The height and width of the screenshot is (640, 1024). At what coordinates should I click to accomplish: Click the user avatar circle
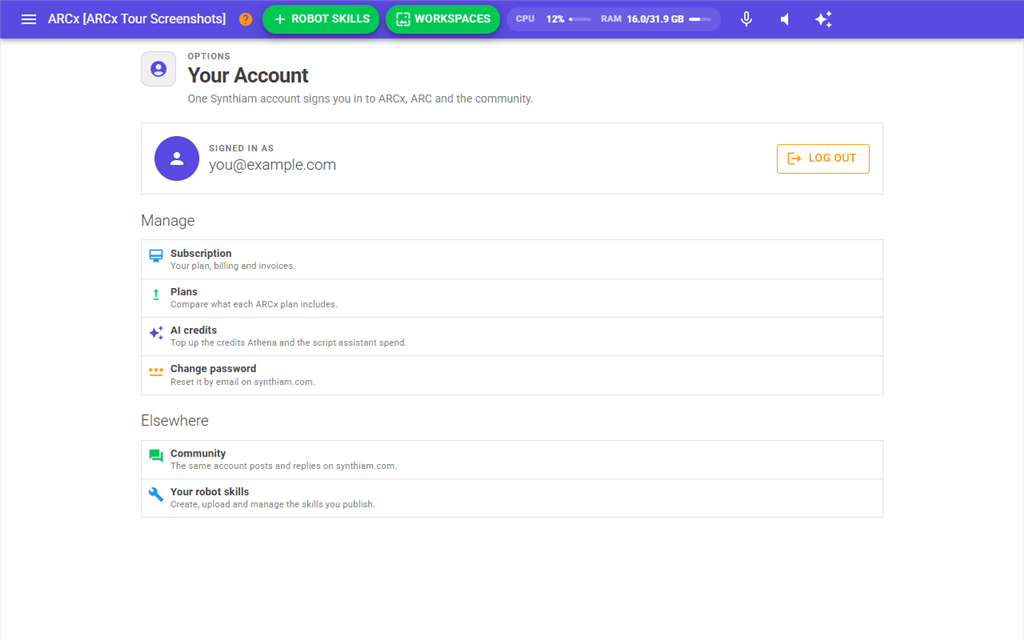pos(176,159)
